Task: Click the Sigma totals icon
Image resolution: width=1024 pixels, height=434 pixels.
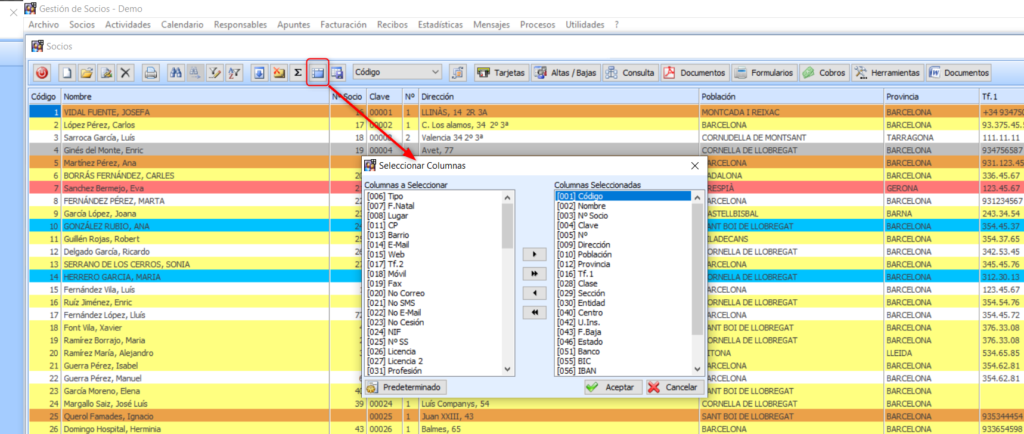Action: (297, 73)
